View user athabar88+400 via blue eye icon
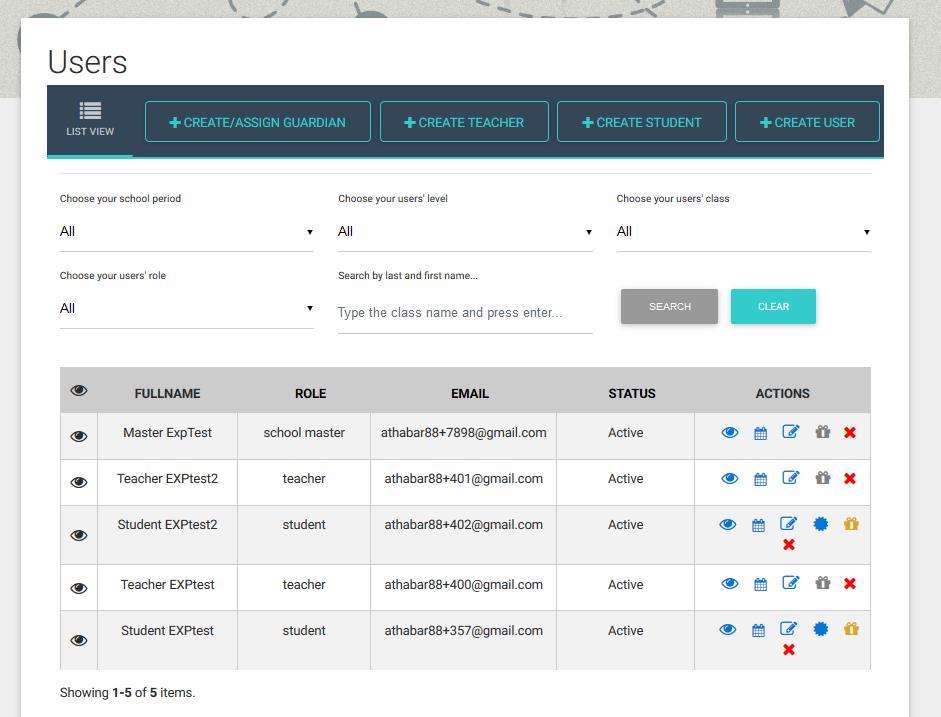The image size is (941, 717). [730, 583]
